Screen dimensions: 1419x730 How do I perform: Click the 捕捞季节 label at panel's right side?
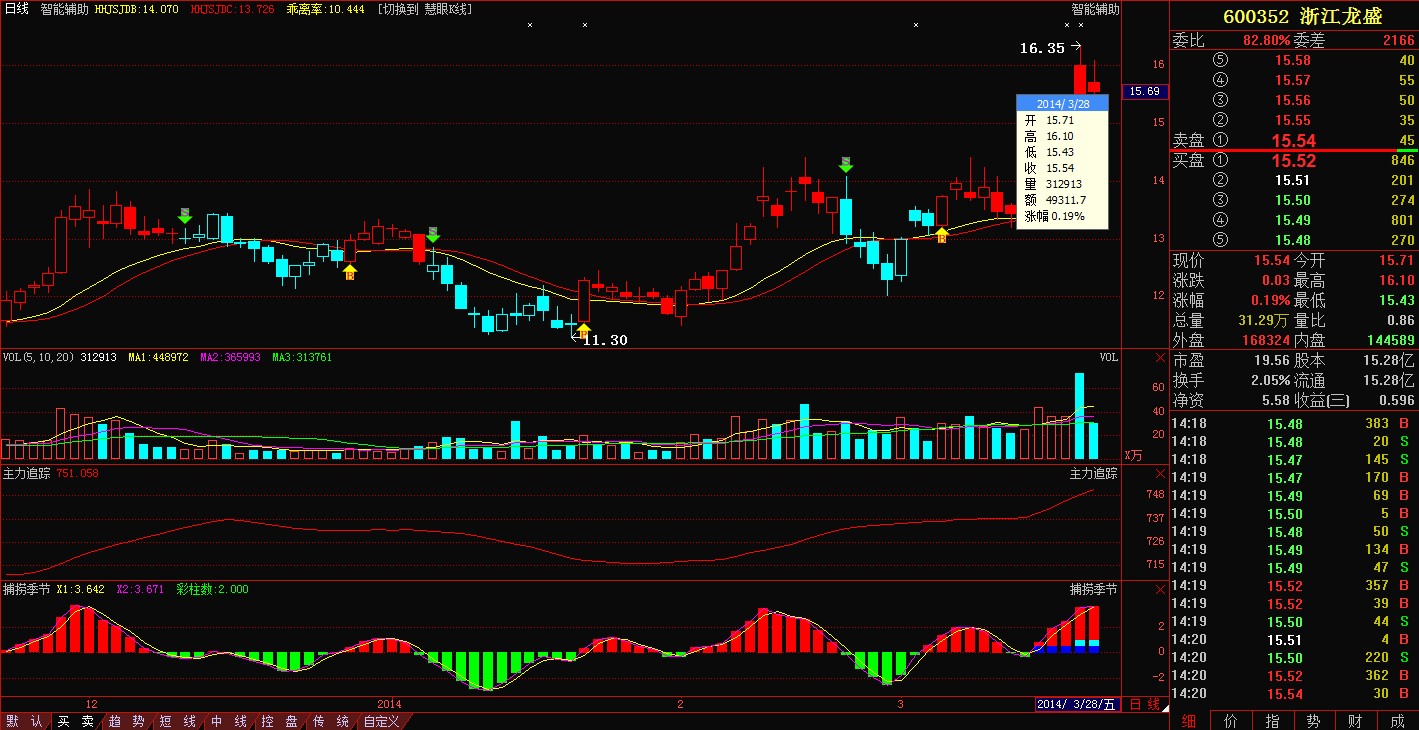tap(1094, 589)
